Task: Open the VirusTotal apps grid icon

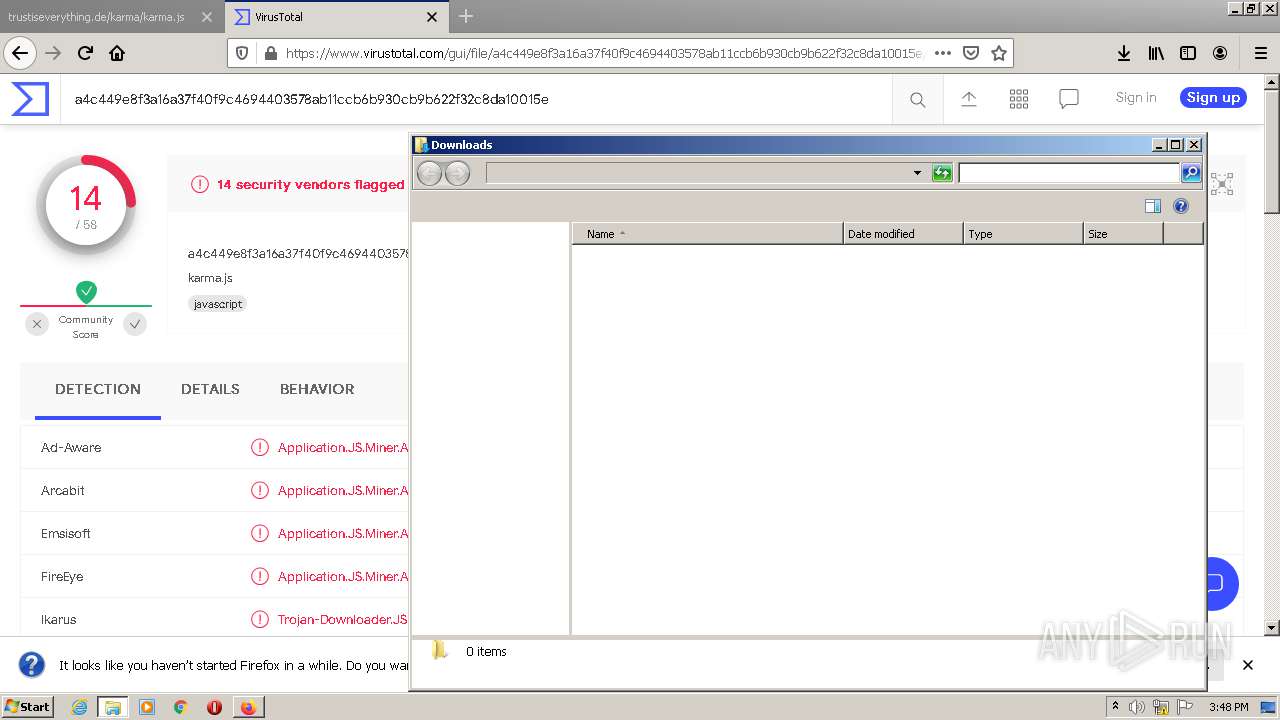Action: pos(1019,98)
